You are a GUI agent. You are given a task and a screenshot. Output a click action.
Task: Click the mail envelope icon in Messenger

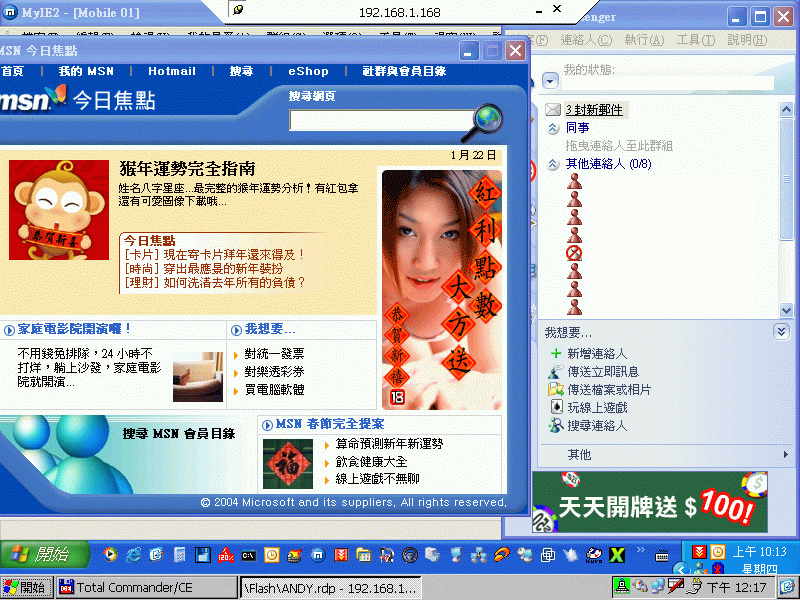553,109
